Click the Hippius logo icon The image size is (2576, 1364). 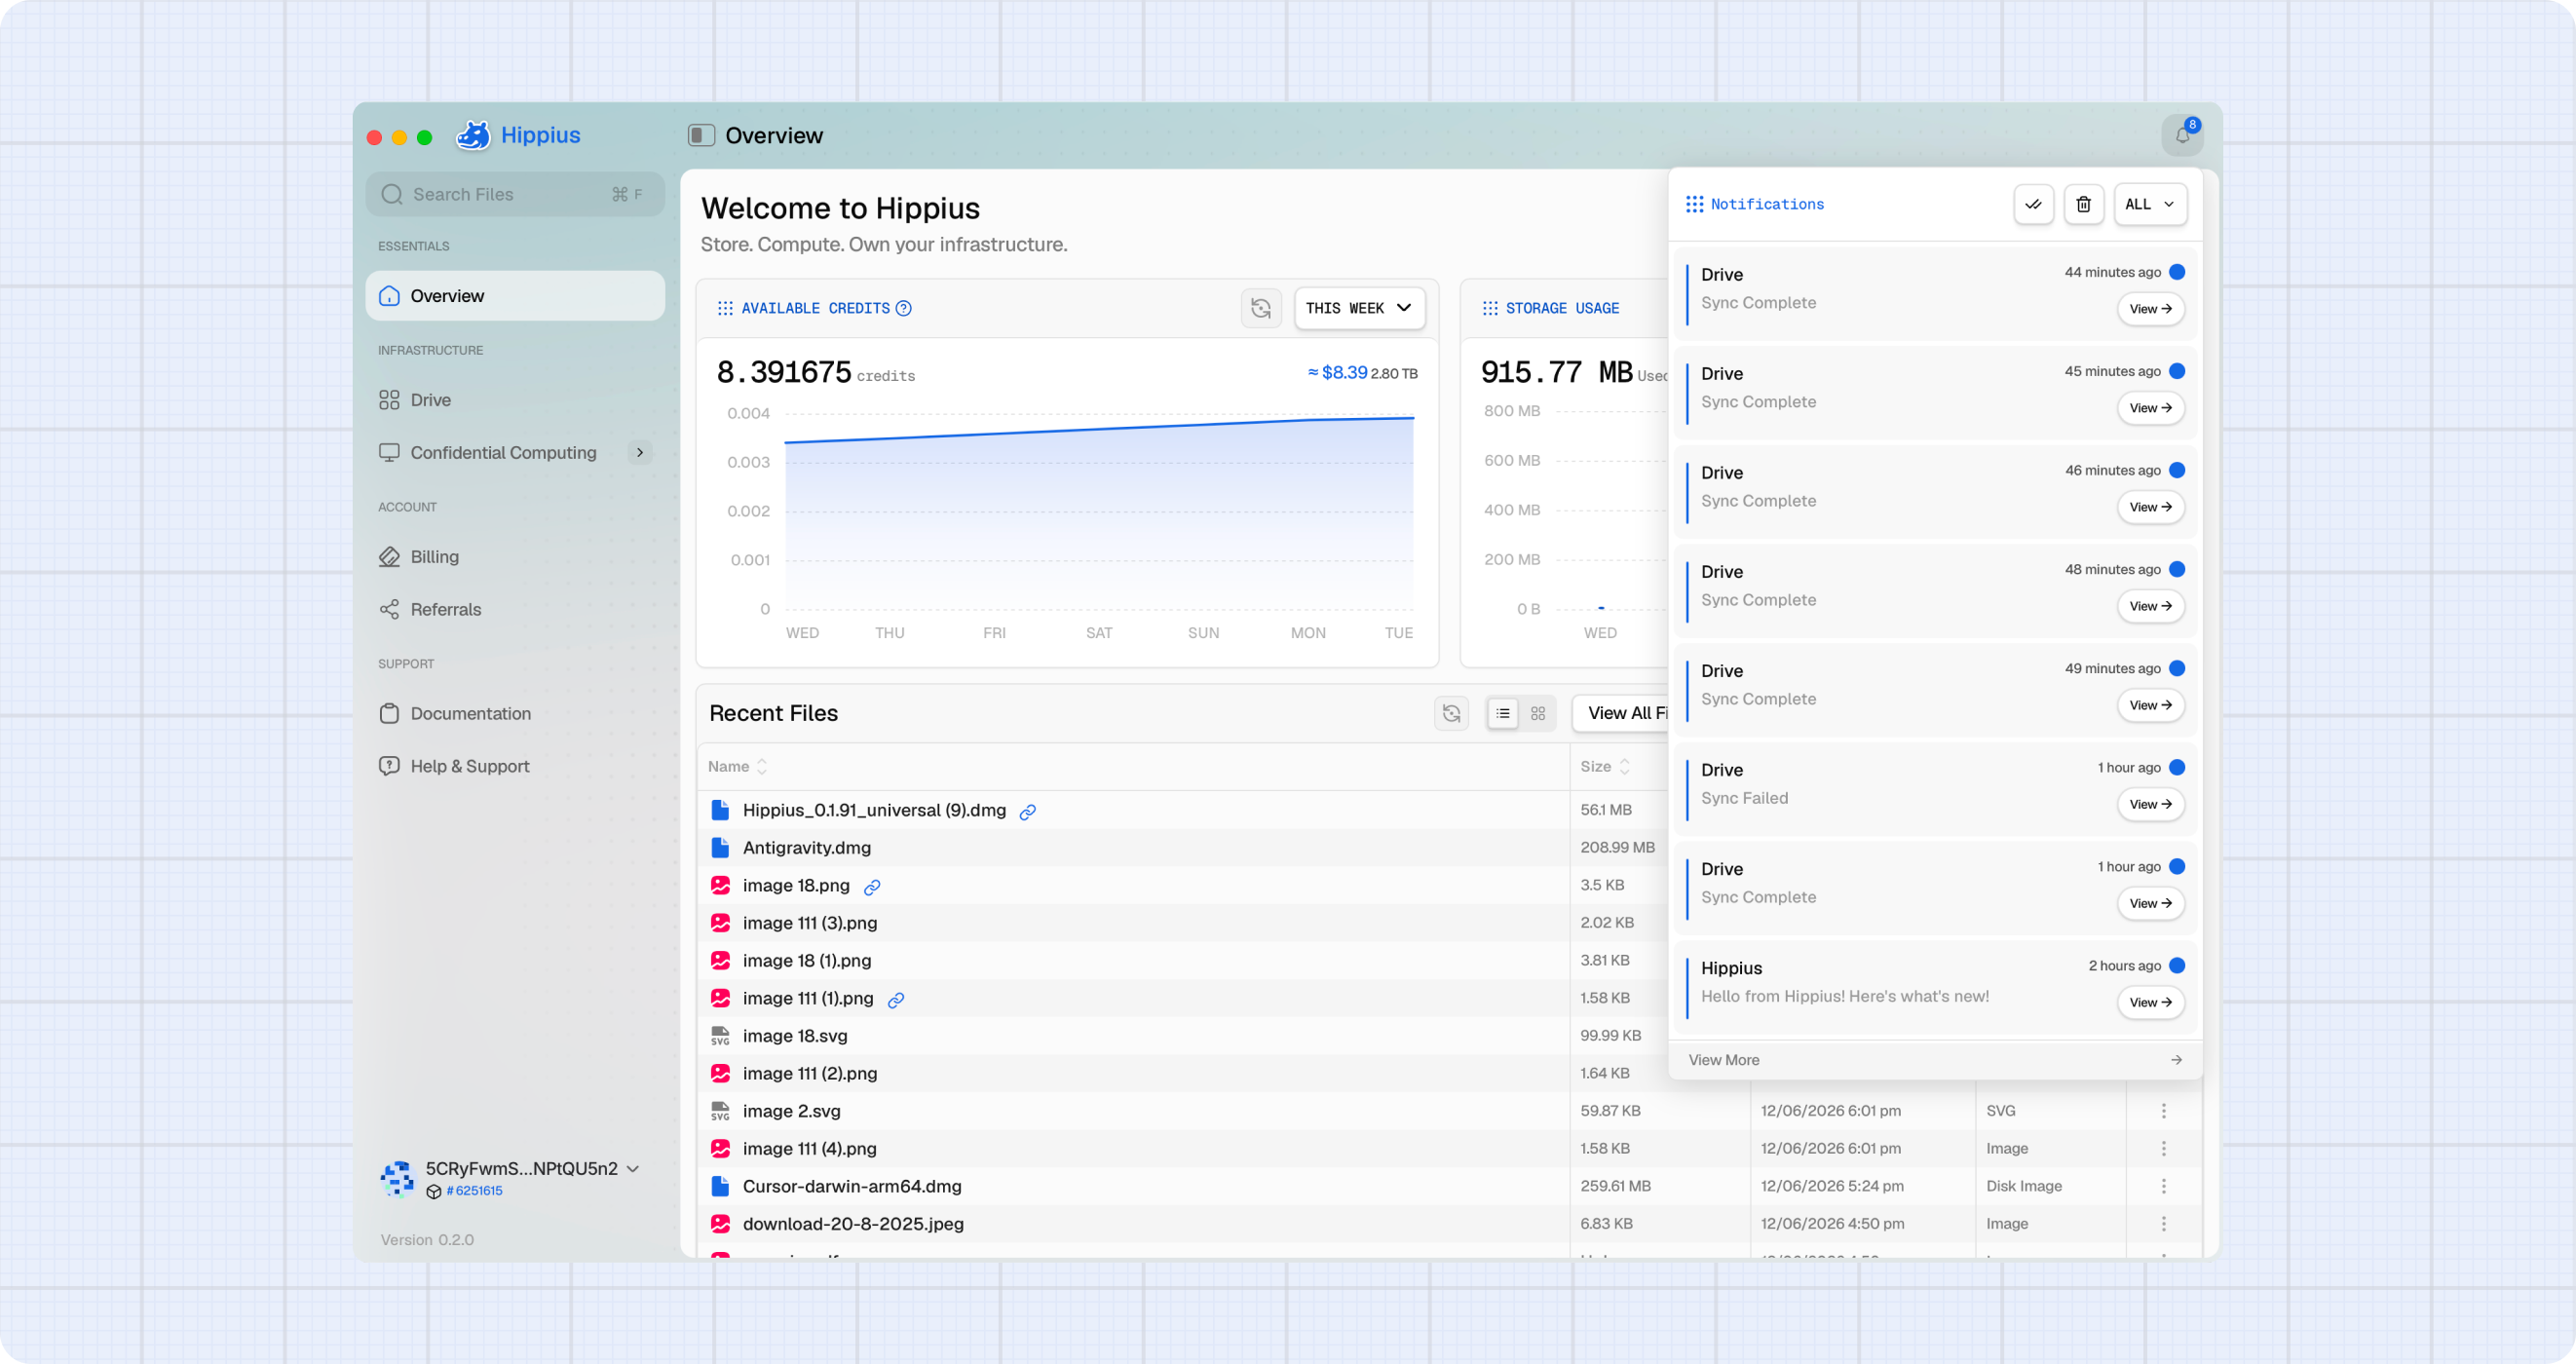point(473,135)
